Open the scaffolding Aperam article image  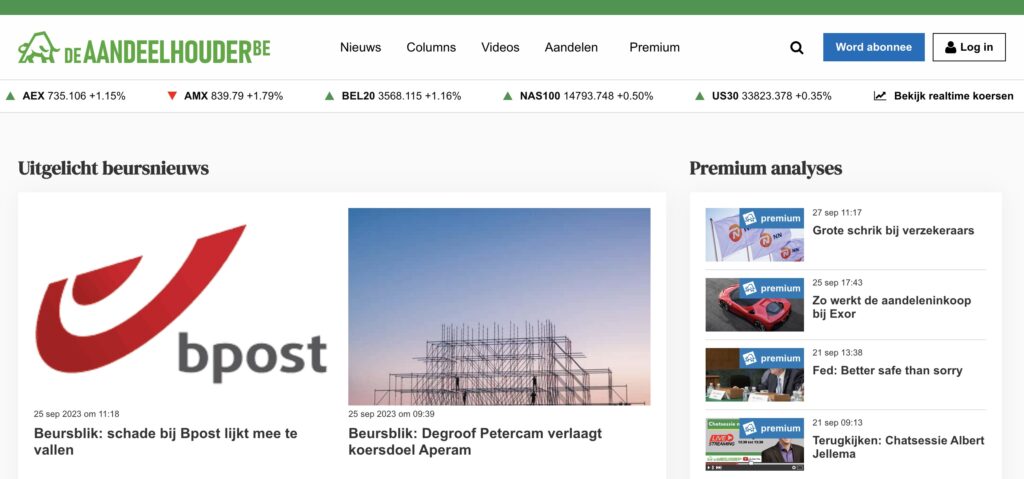(499, 306)
